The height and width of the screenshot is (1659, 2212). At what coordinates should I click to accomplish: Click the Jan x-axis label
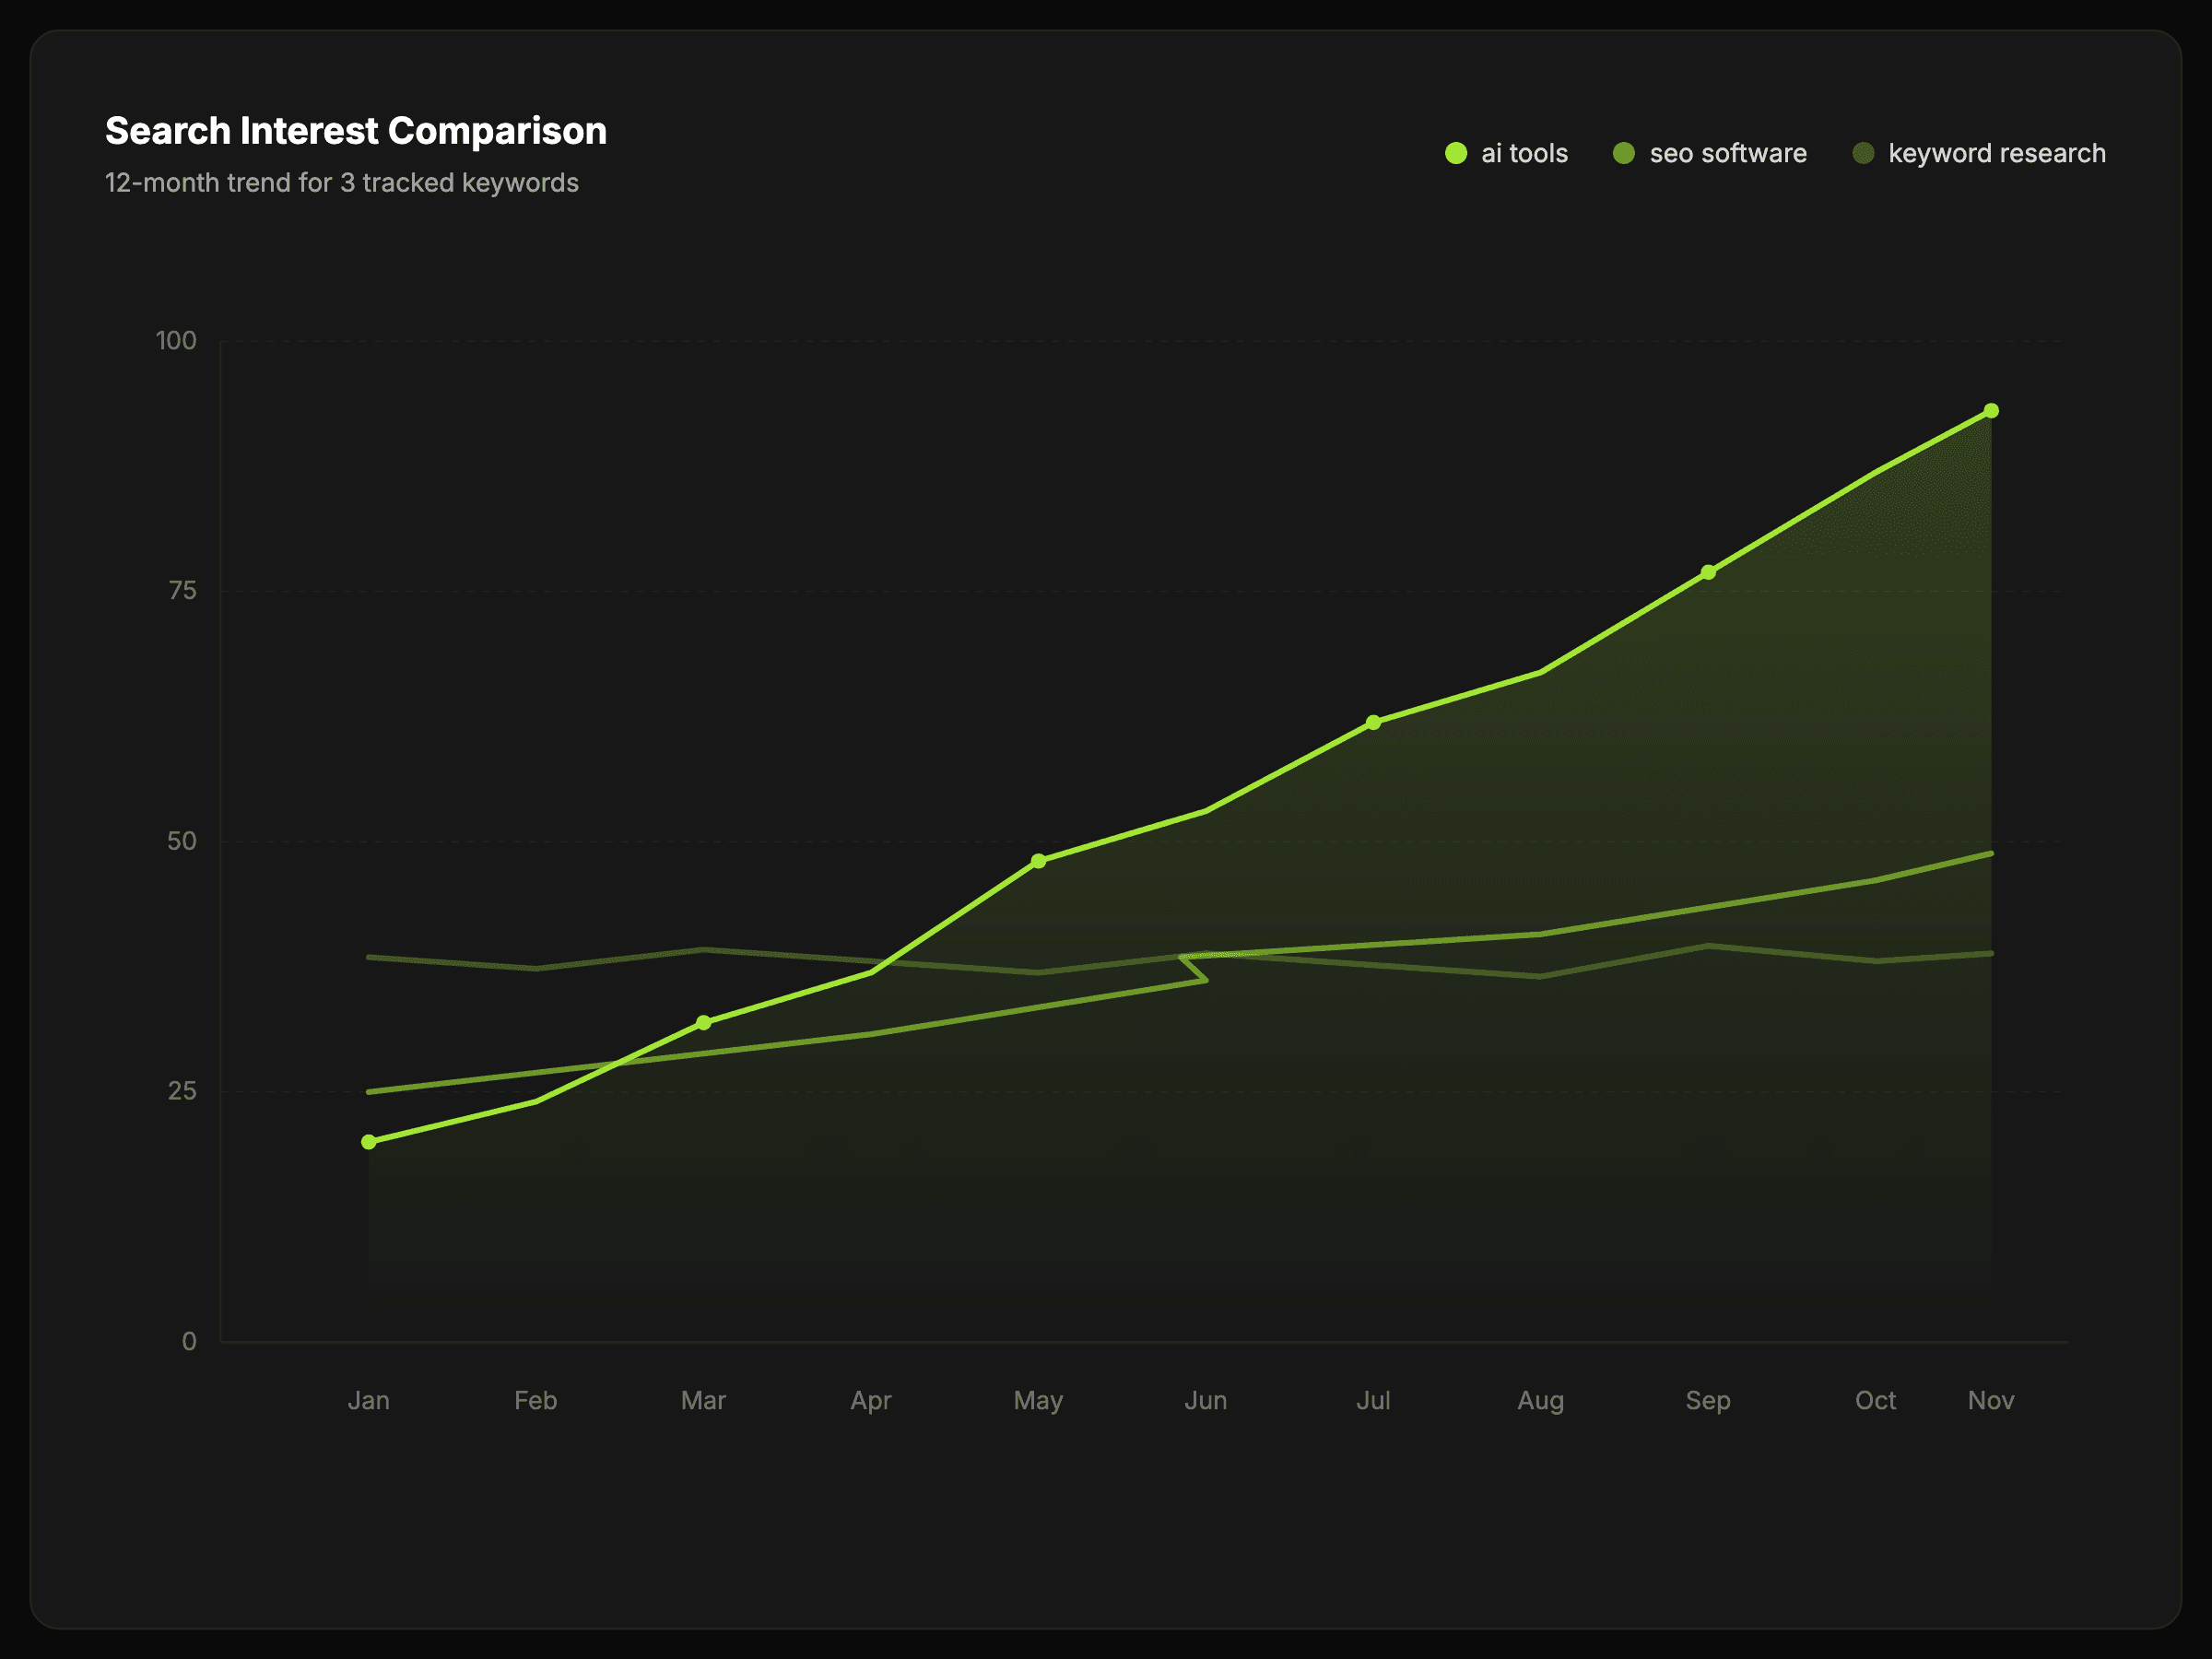tap(369, 1400)
